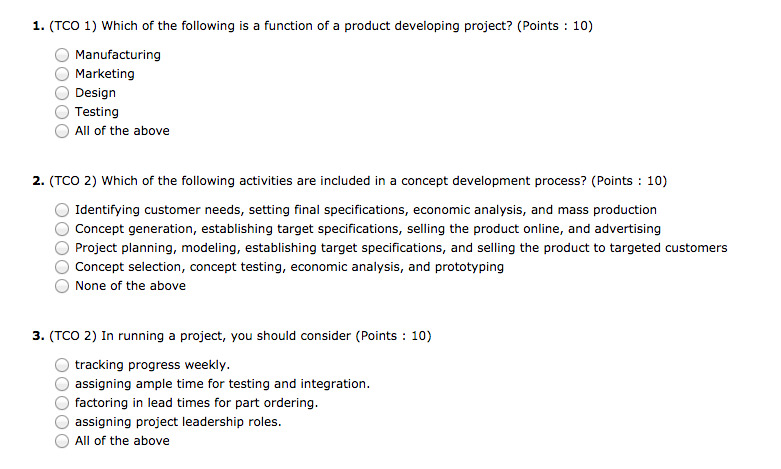Select Testing for question 1
This screenshot has height=469, width=781.
pyautogui.click(x=62, y=112)
